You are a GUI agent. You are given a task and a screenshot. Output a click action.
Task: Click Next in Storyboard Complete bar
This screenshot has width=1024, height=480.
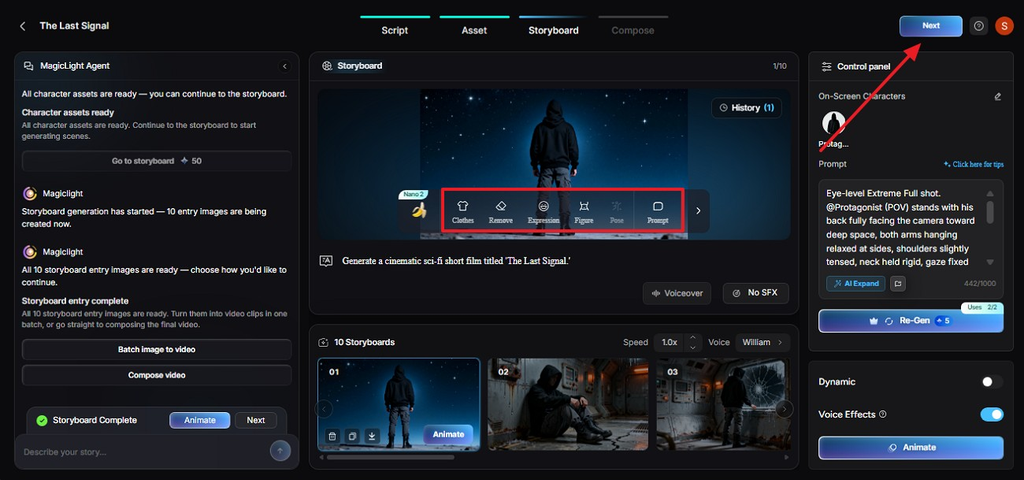pyautogui.click(x=255, y=421)
